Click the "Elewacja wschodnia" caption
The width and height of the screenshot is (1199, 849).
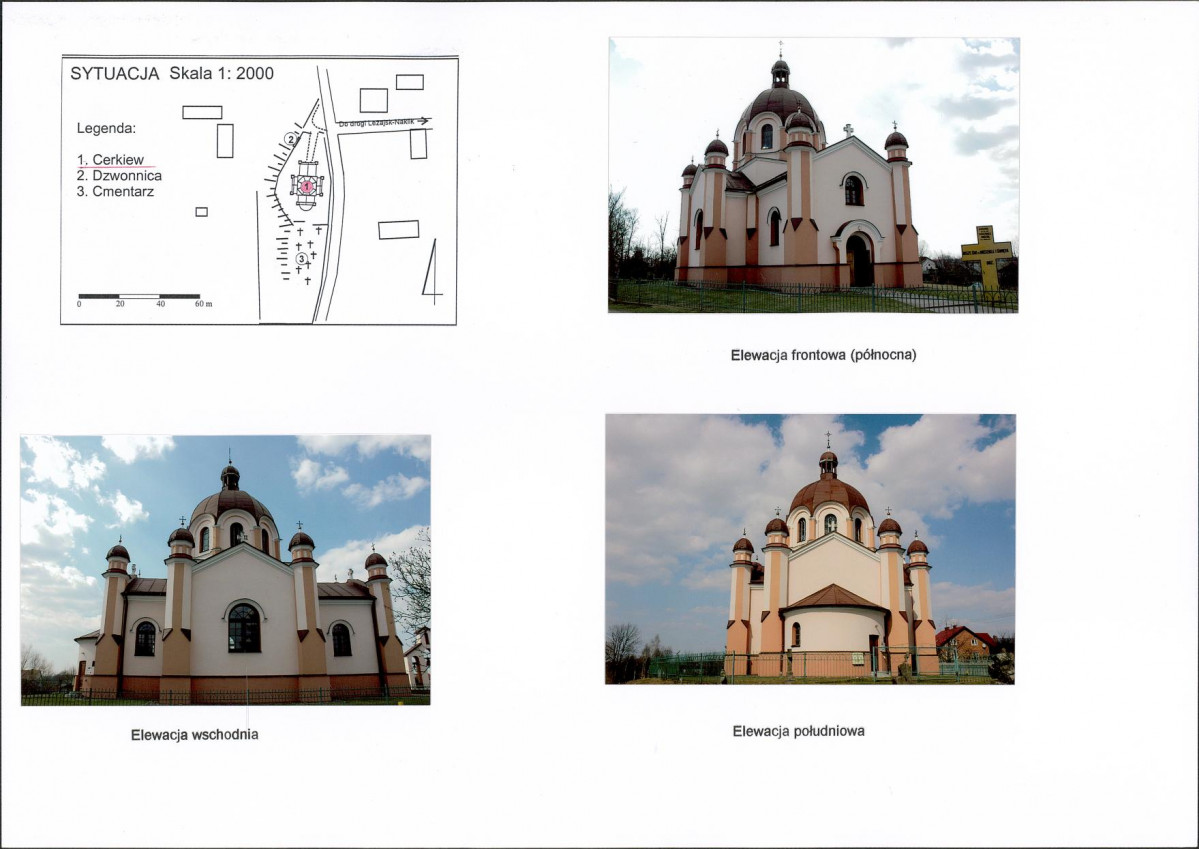tap(195, 735)
